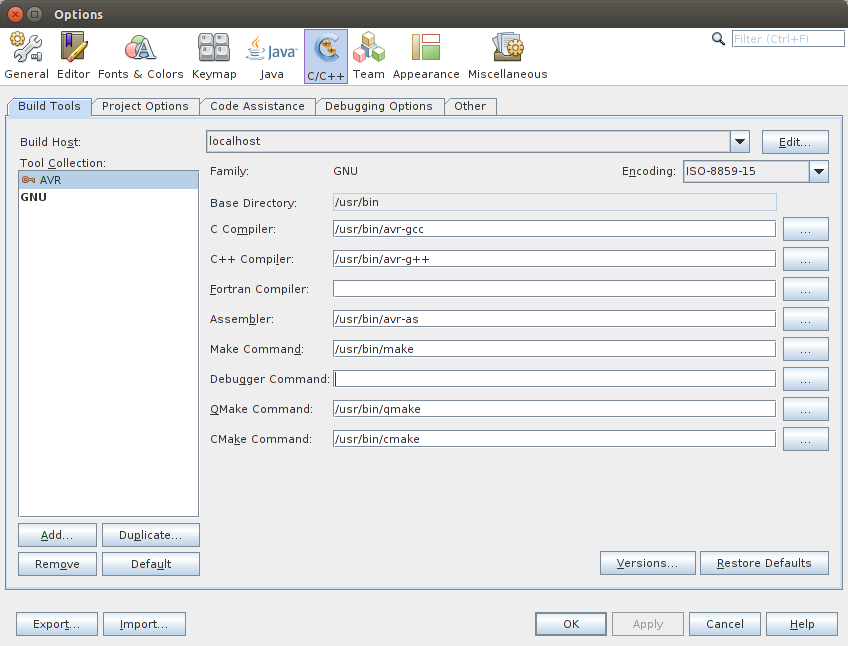Click the Debugger Command field
This screenshot has width=848, height=646.
pyautogui.click(x=554, y=379)
